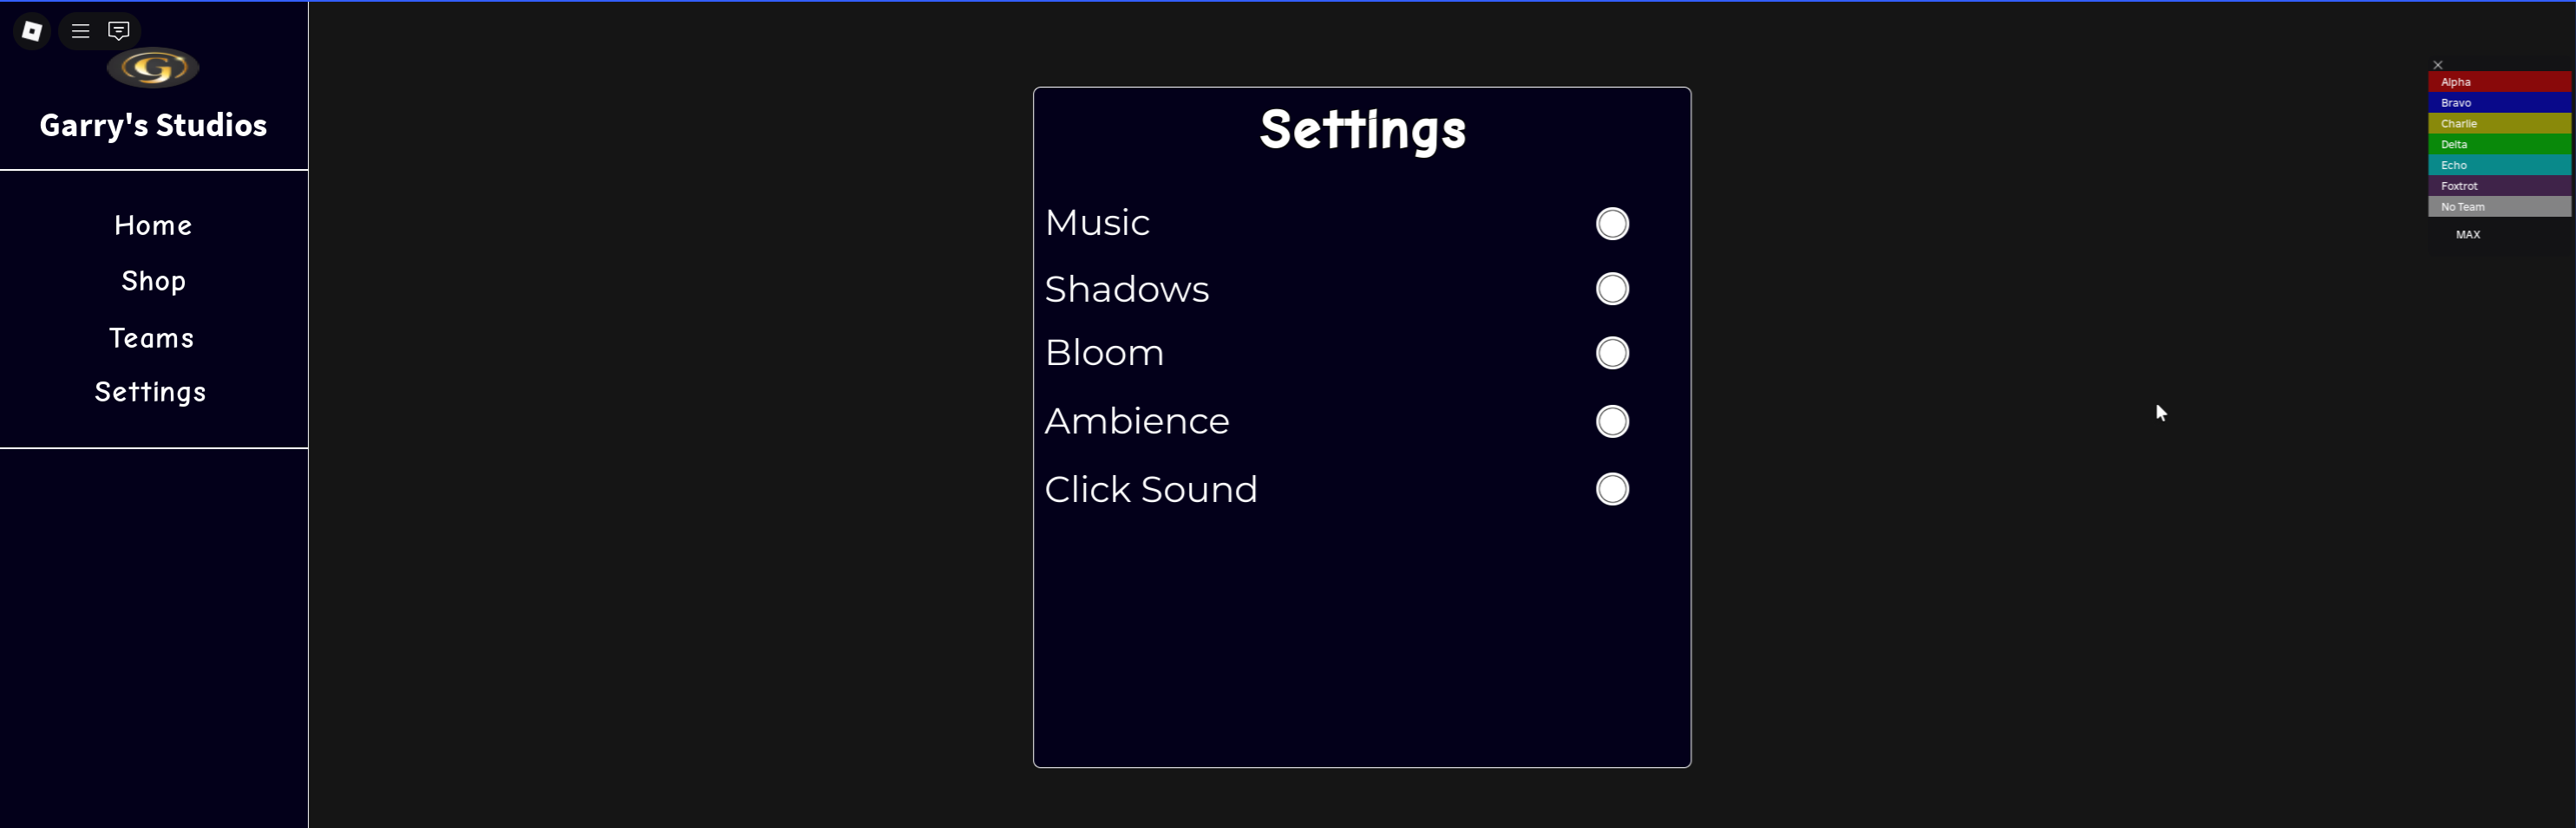Open the Roblox logo menu
2576x828 pixels.
point(32,31)
